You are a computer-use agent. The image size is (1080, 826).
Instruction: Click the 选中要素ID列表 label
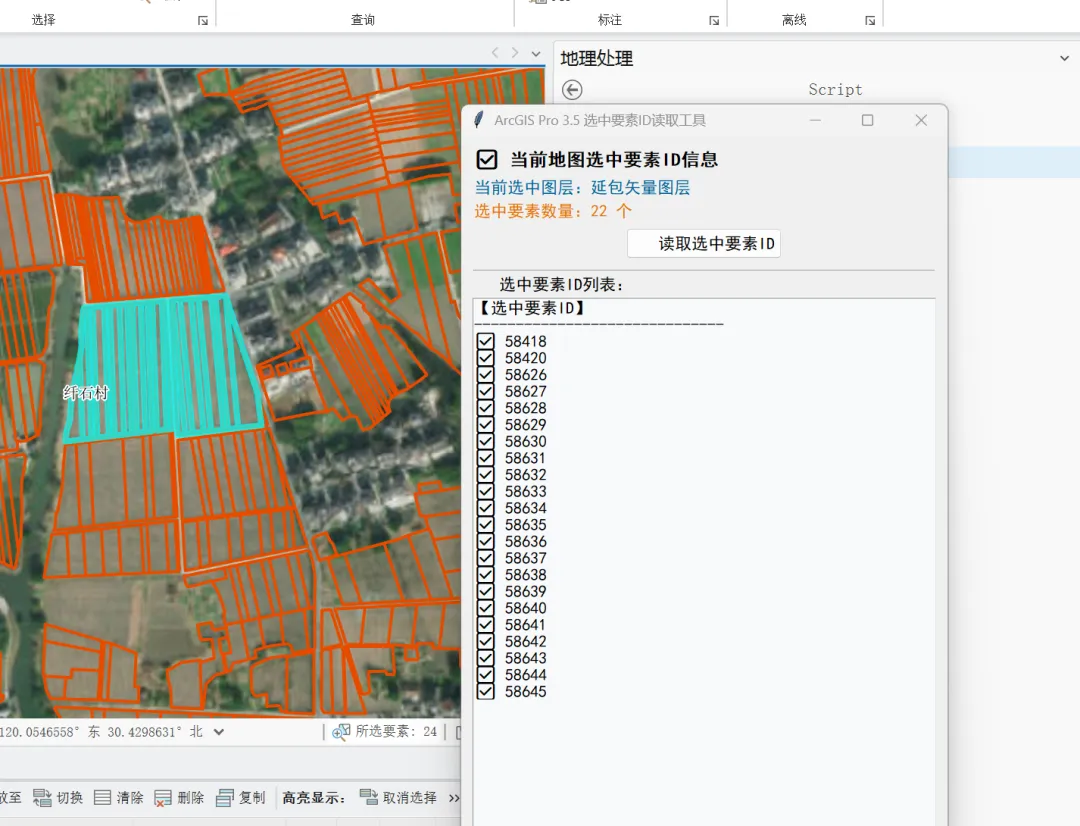561,285
